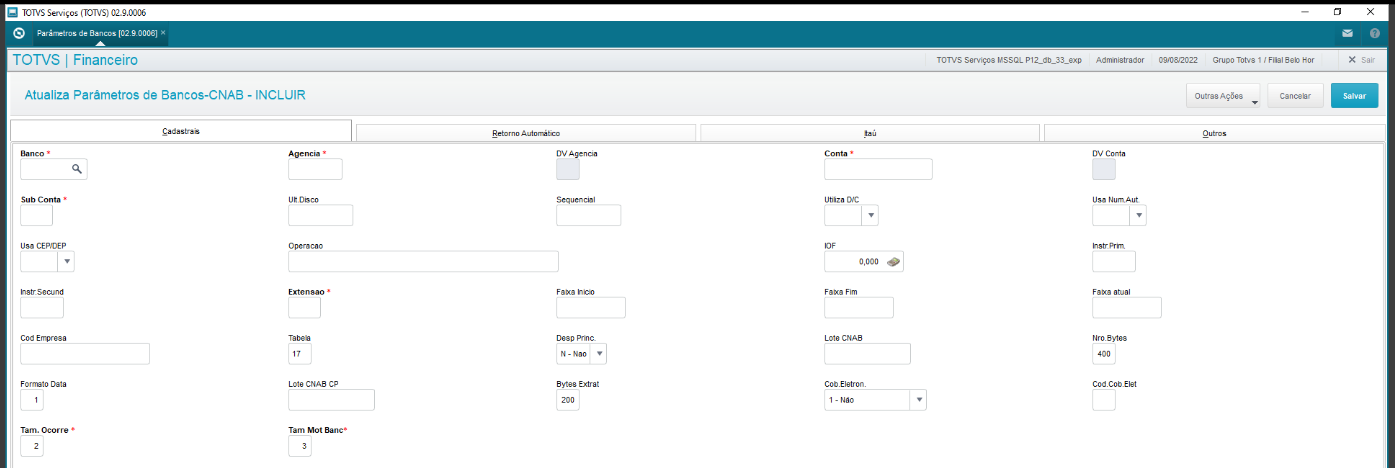
Task: Click the Tabela field containing 17
Action: [300, 354]
